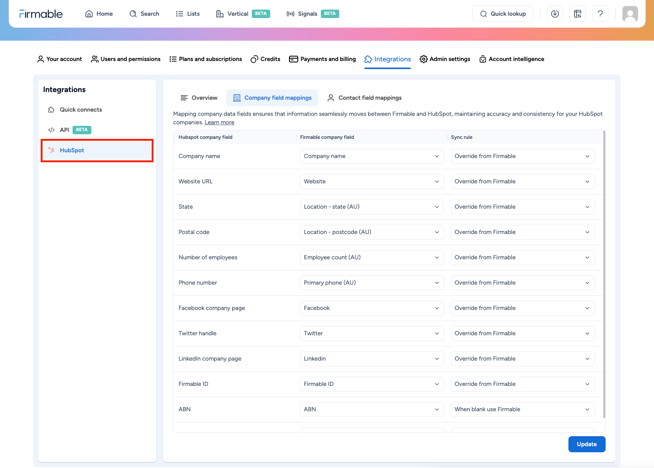Viewport: 654px width, 468px height.
Task: Open When blank use Firmable dropdown
Action: pyautogui.click(x=522, y=410)
